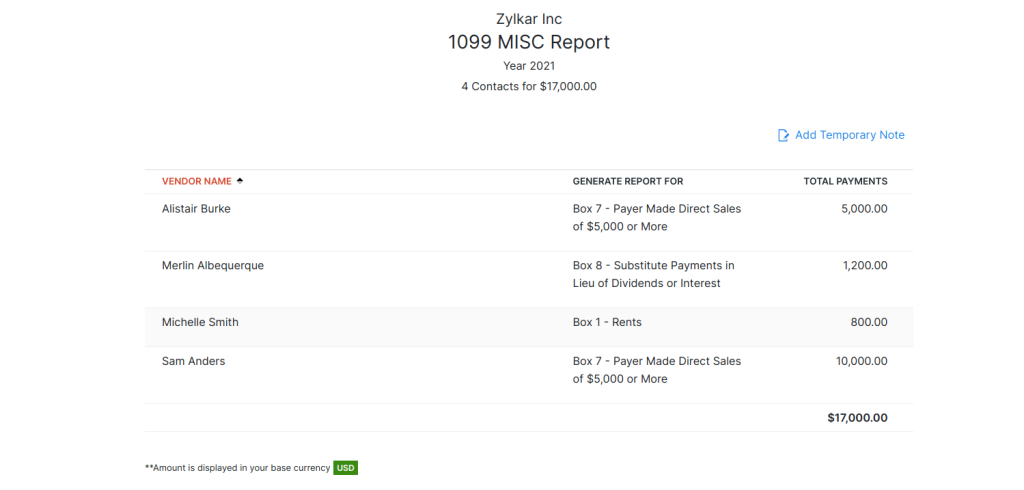Click the sort arrow beside Vendor Name

240,181
